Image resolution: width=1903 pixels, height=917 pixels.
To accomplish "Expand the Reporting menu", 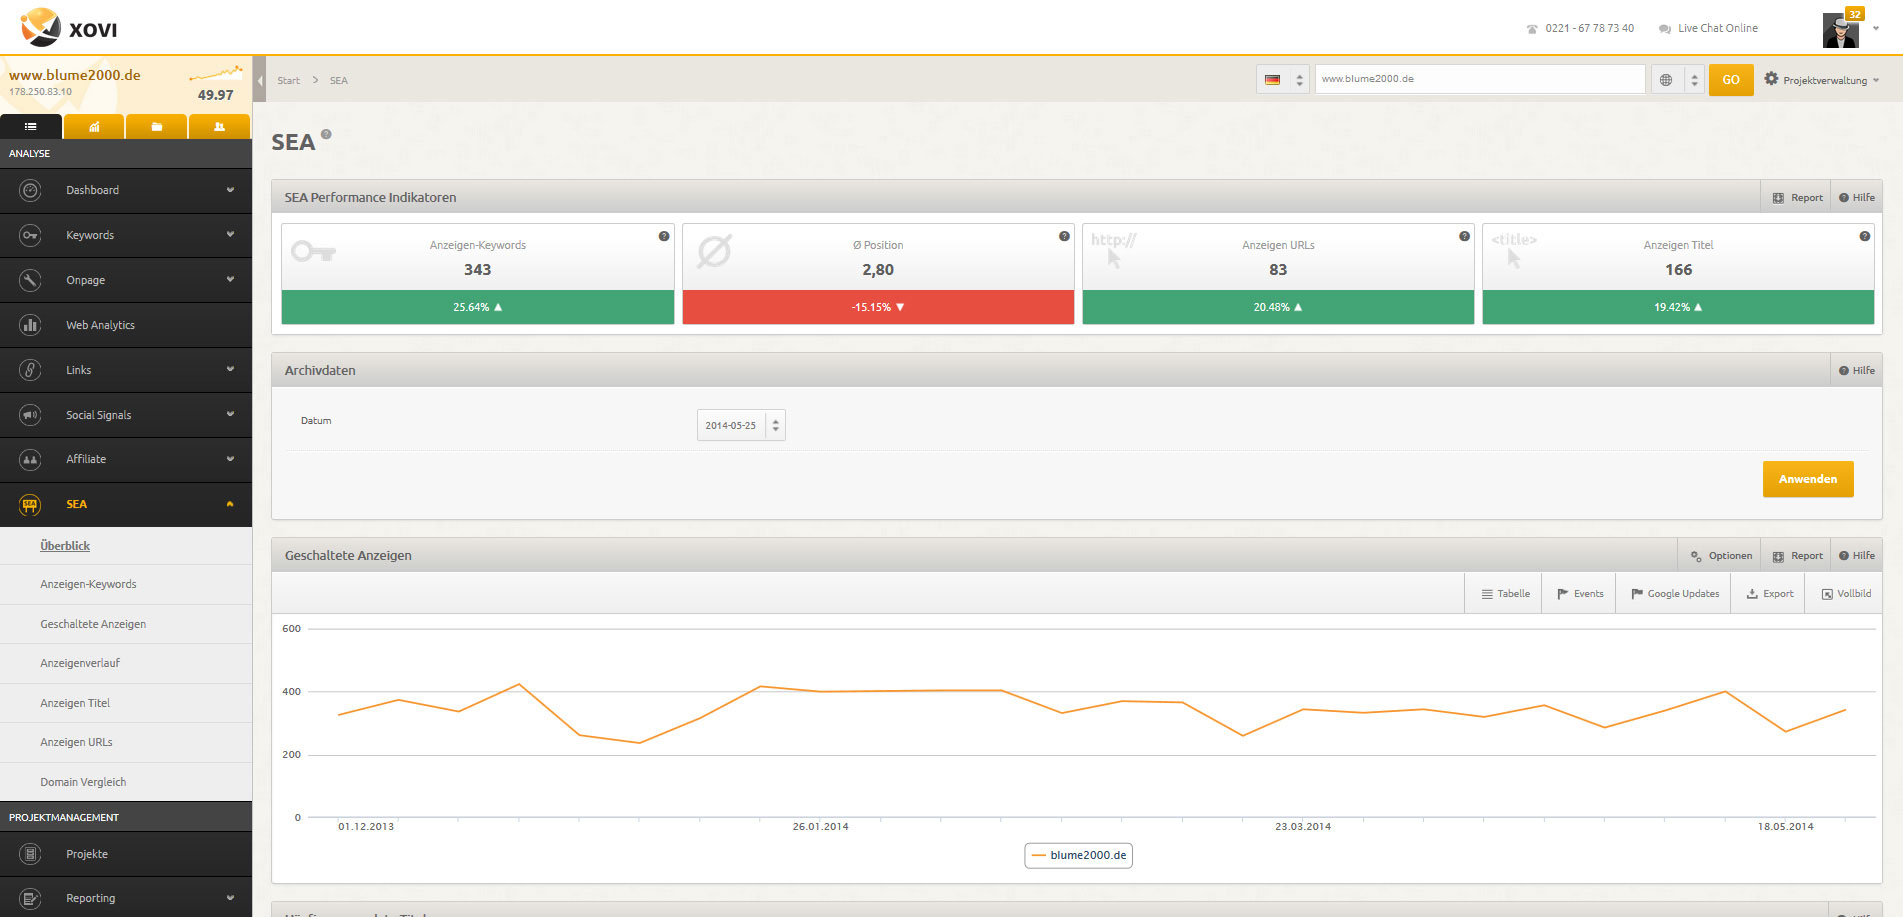I will (230, 898).
